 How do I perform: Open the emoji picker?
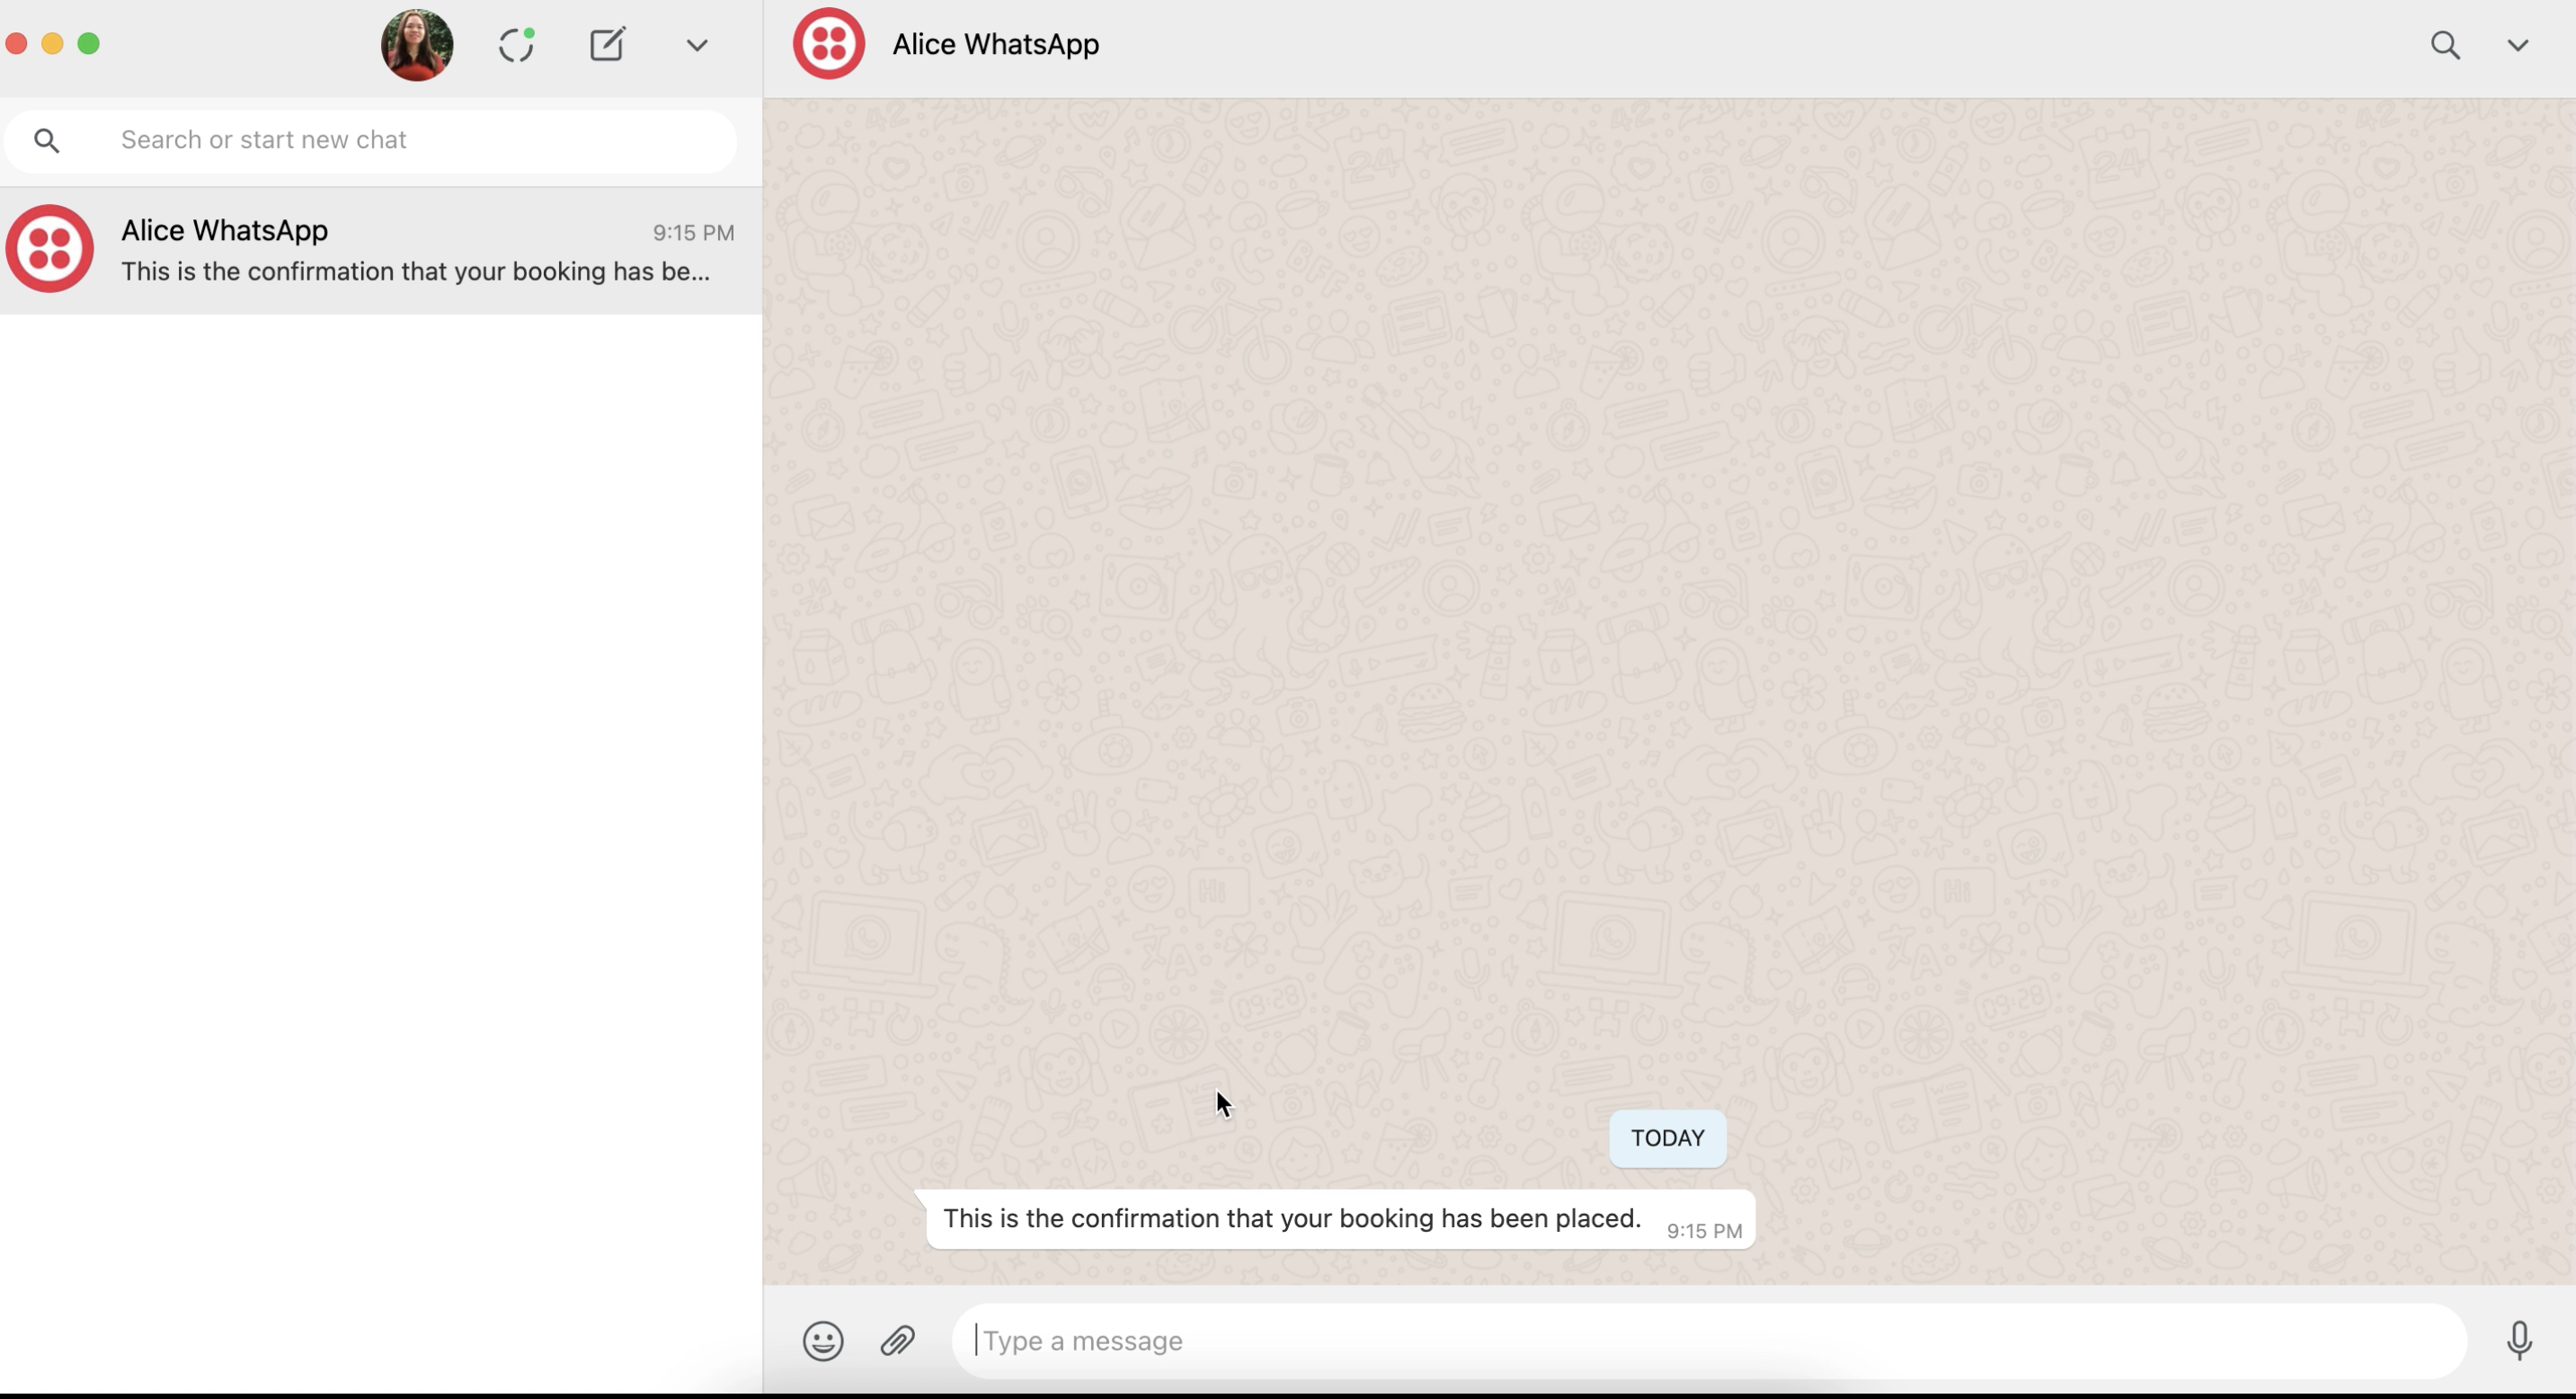(x=823, y=1341)
